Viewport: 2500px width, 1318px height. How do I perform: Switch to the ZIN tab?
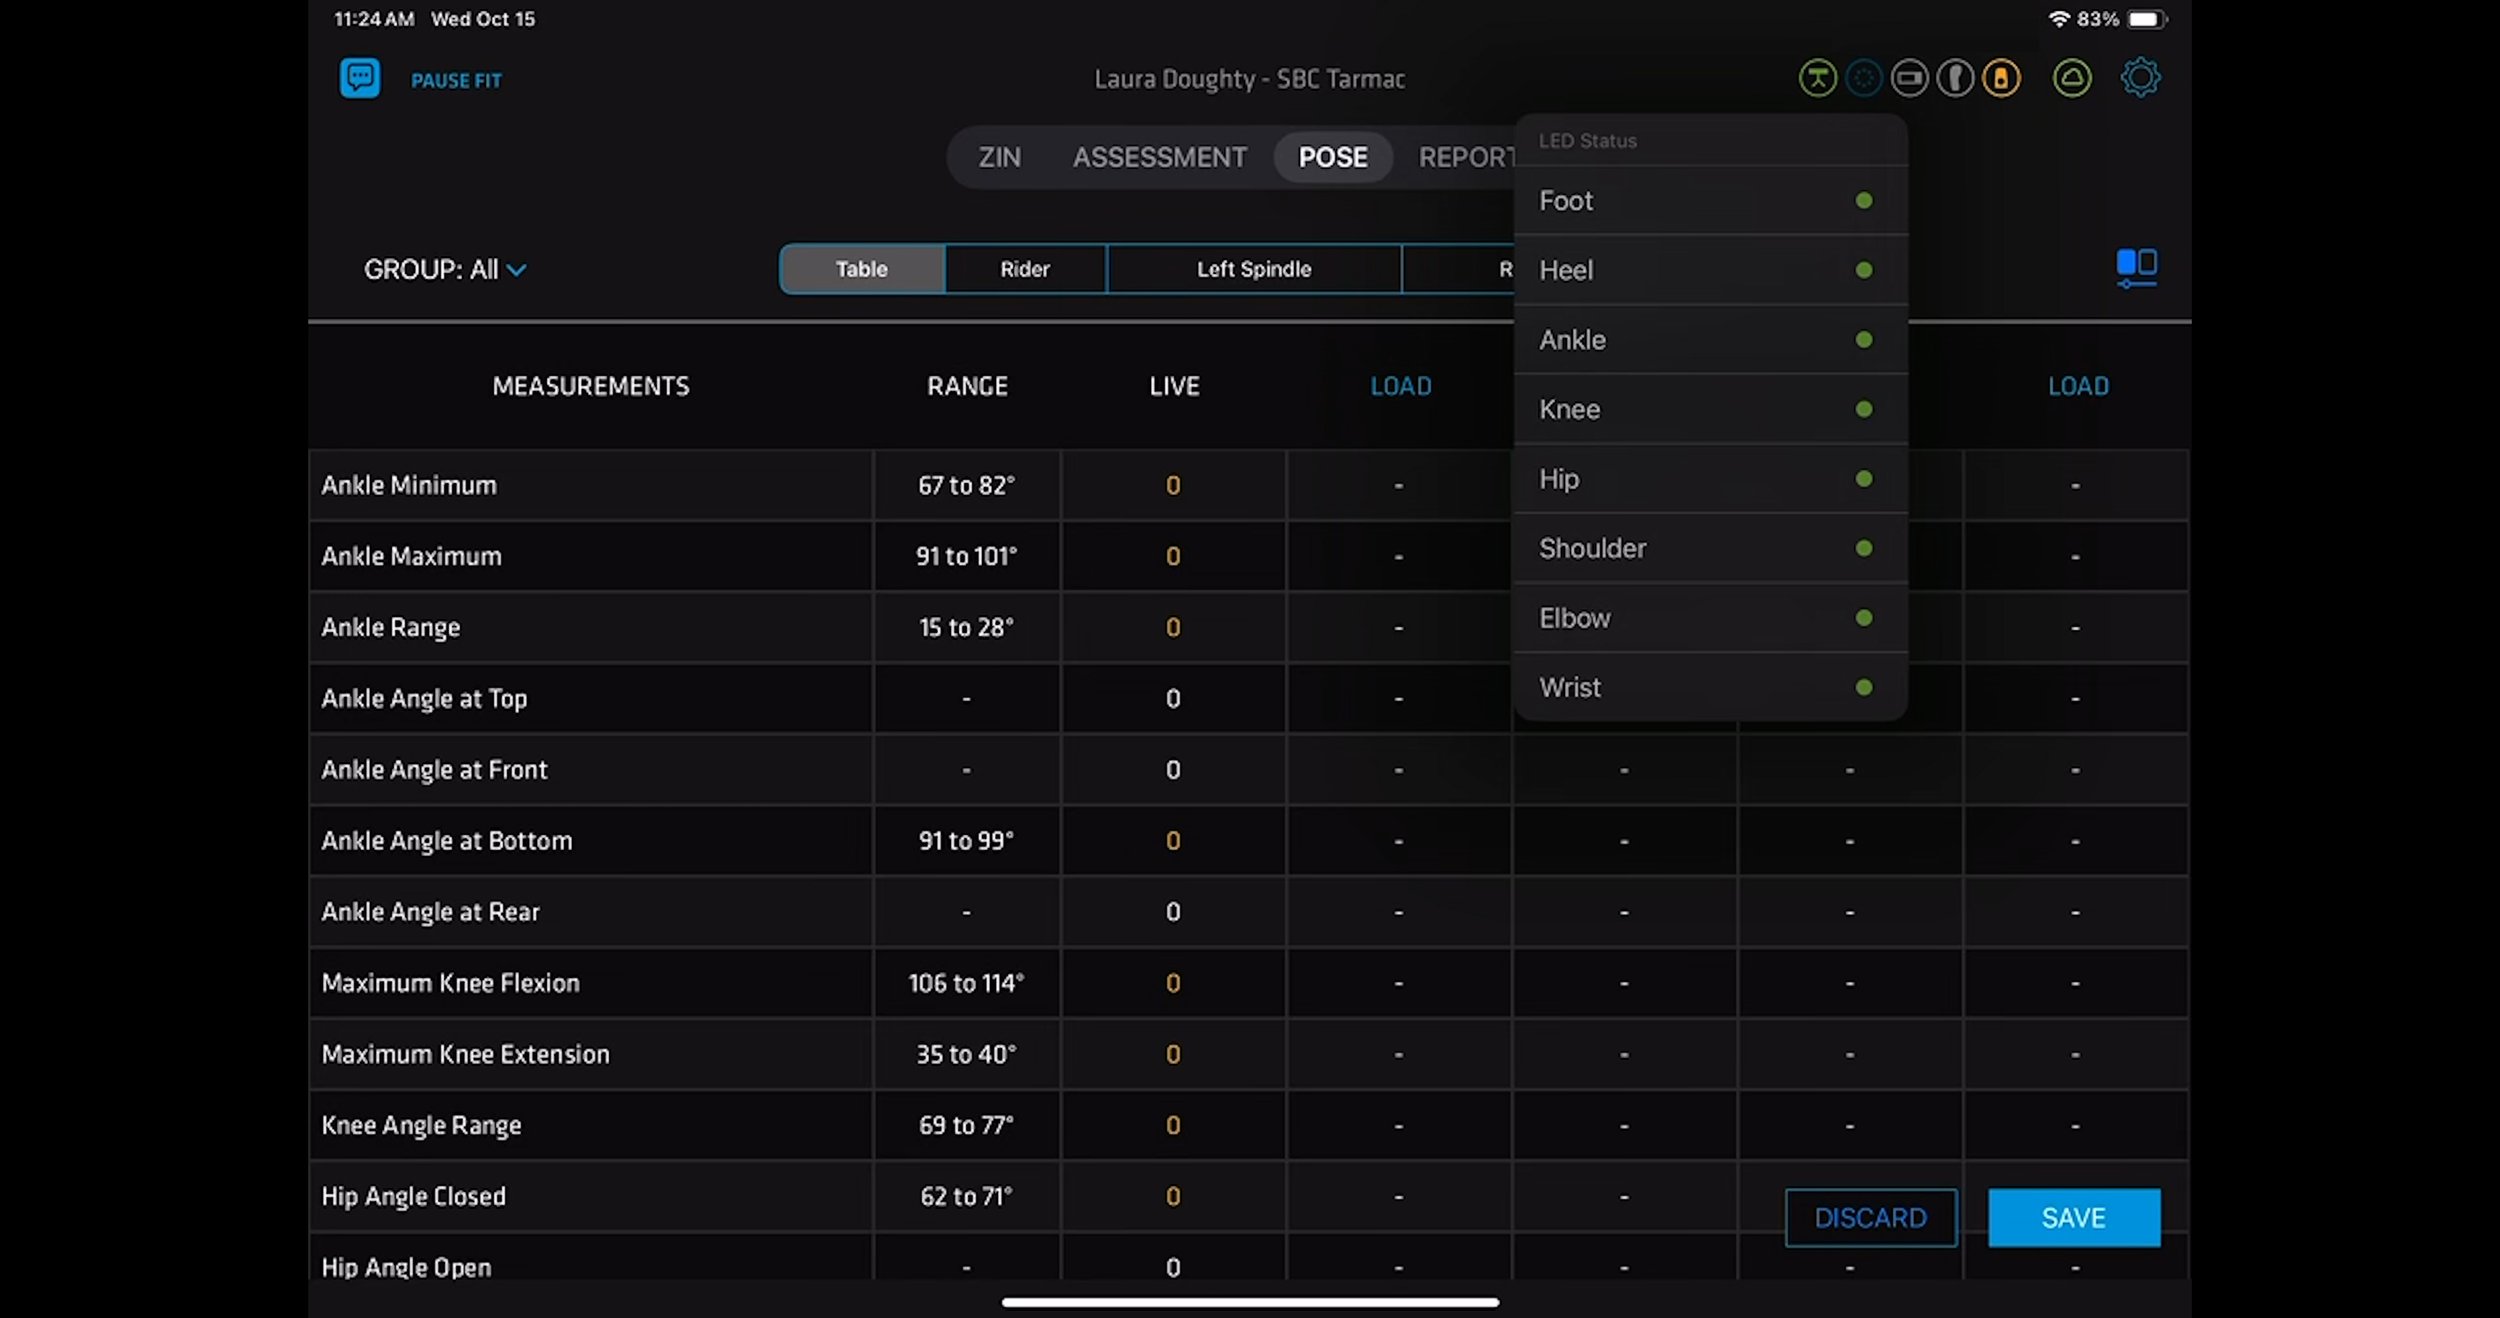pos(999,157)
